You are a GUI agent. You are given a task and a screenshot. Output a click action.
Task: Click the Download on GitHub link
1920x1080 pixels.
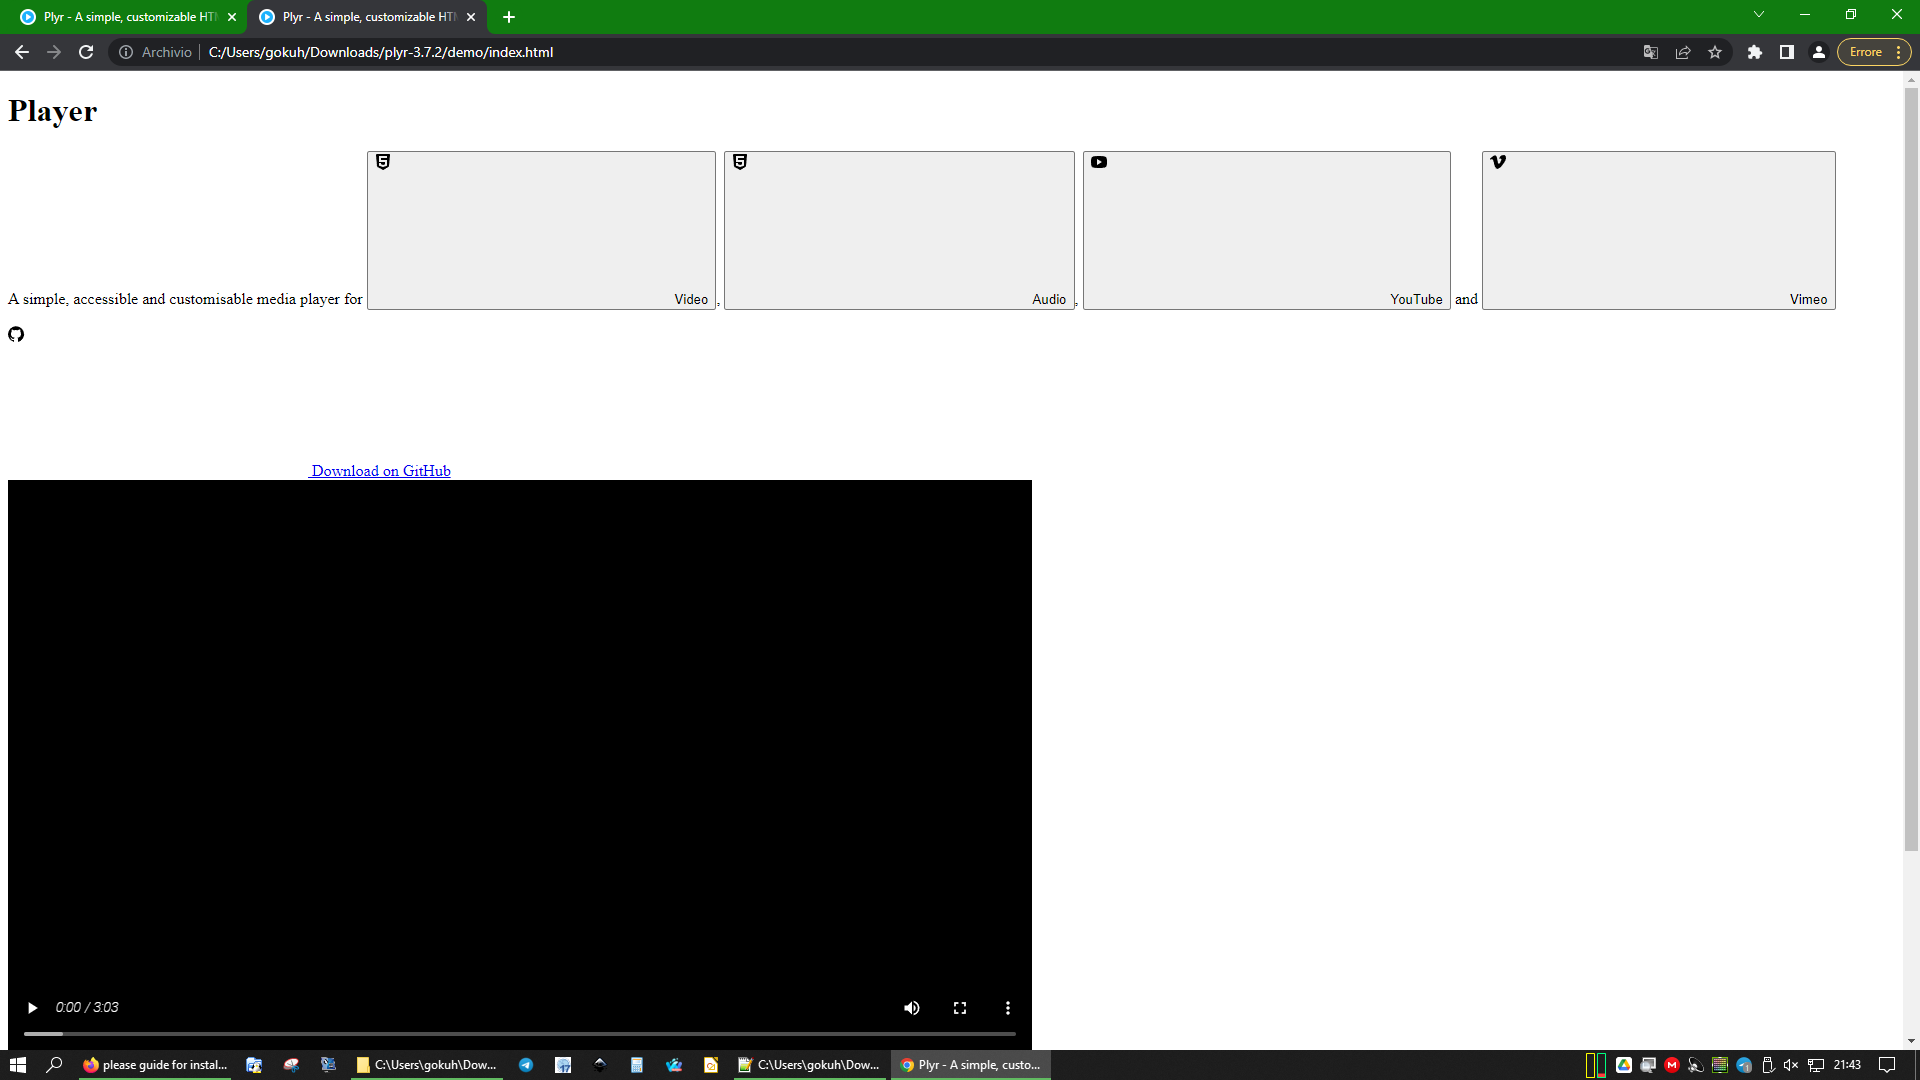380,470
